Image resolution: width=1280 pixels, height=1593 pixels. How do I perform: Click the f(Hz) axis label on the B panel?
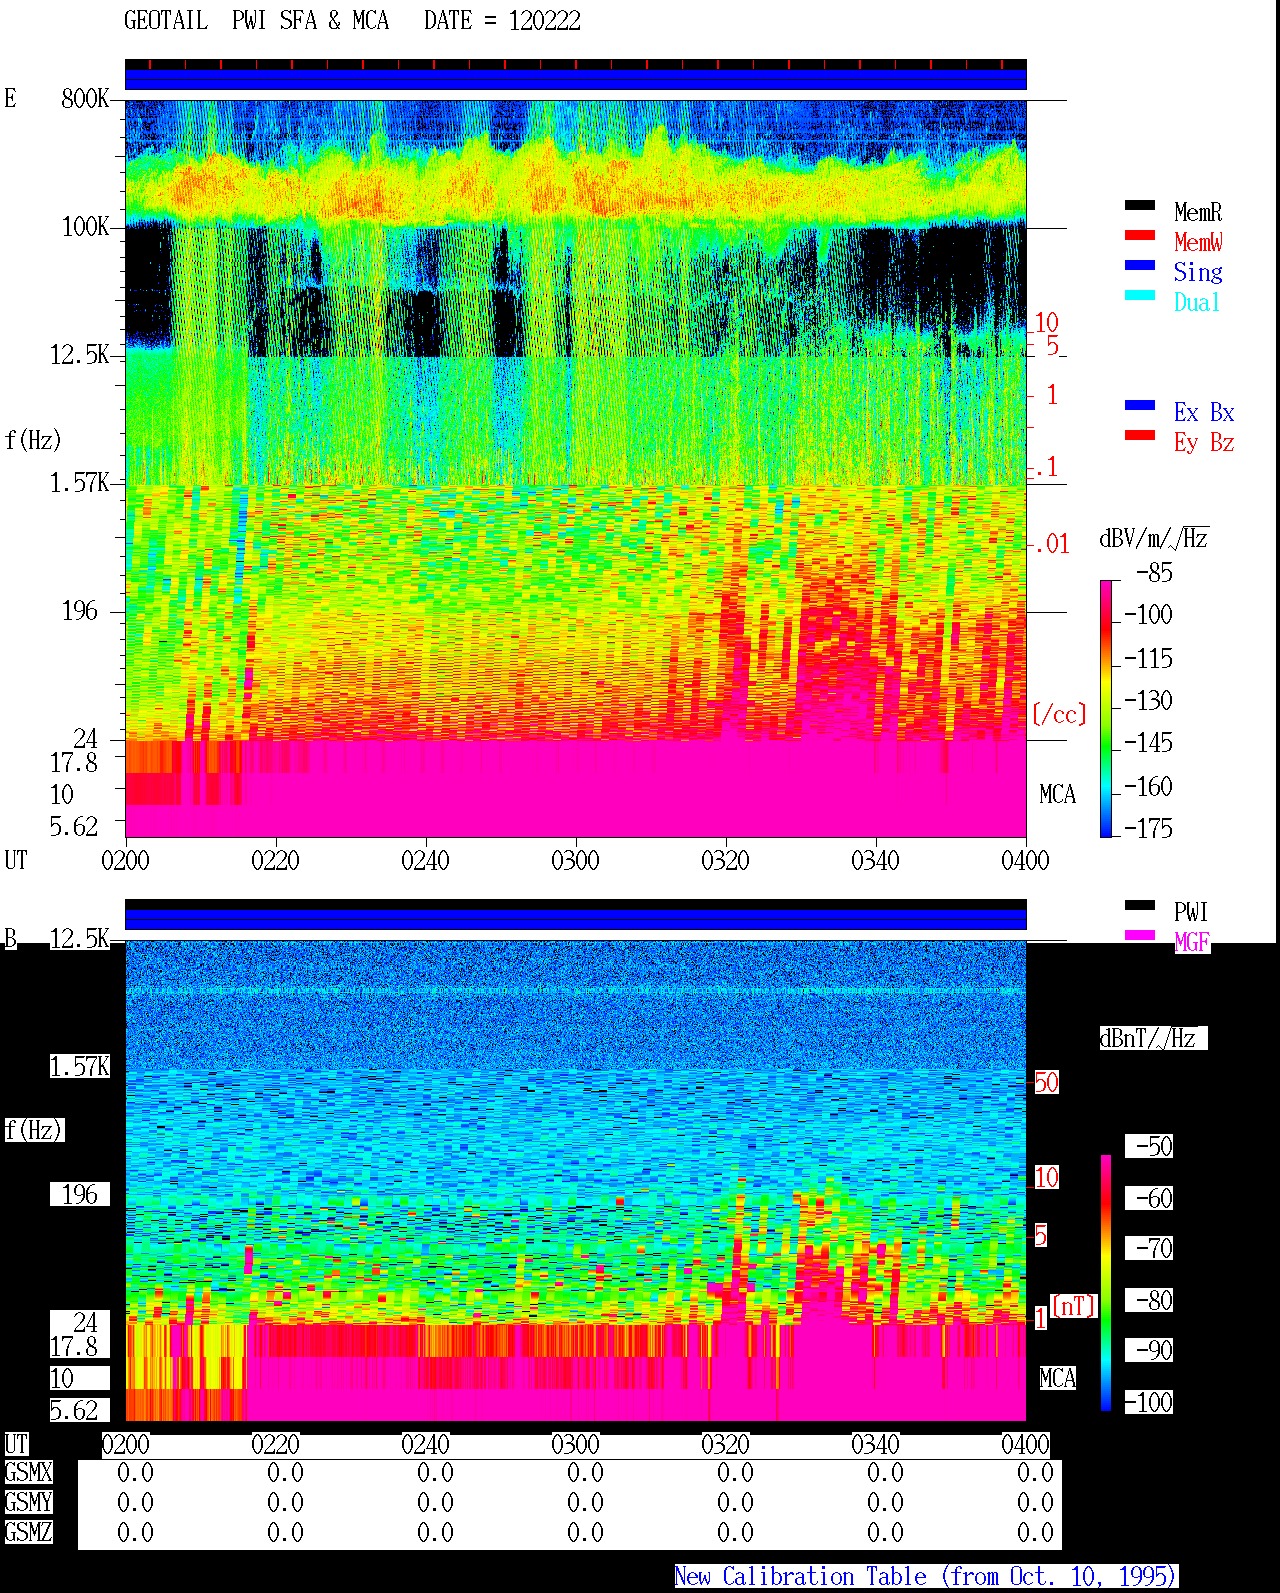point(33,1130)
